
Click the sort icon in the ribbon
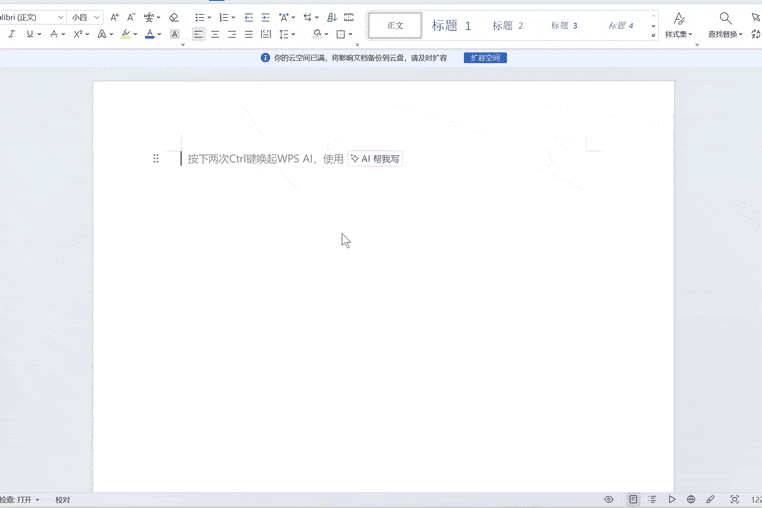coord(332,18)
